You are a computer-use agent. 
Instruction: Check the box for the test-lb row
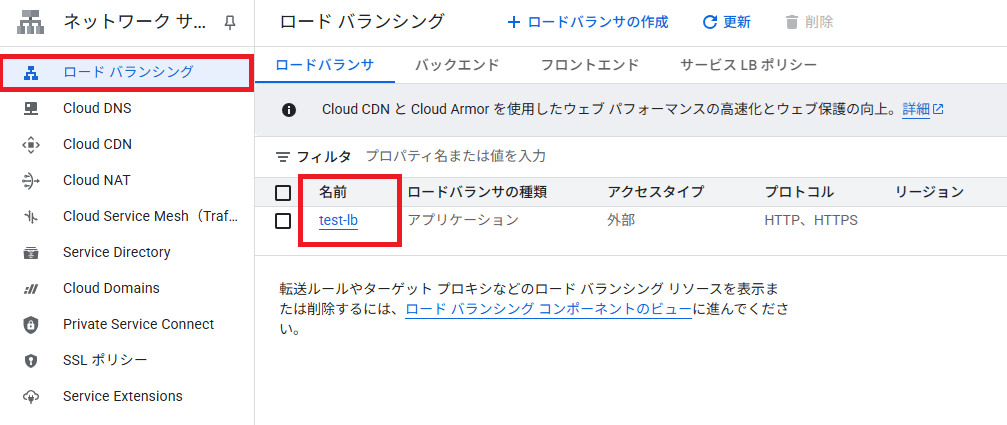pos(283,221)
